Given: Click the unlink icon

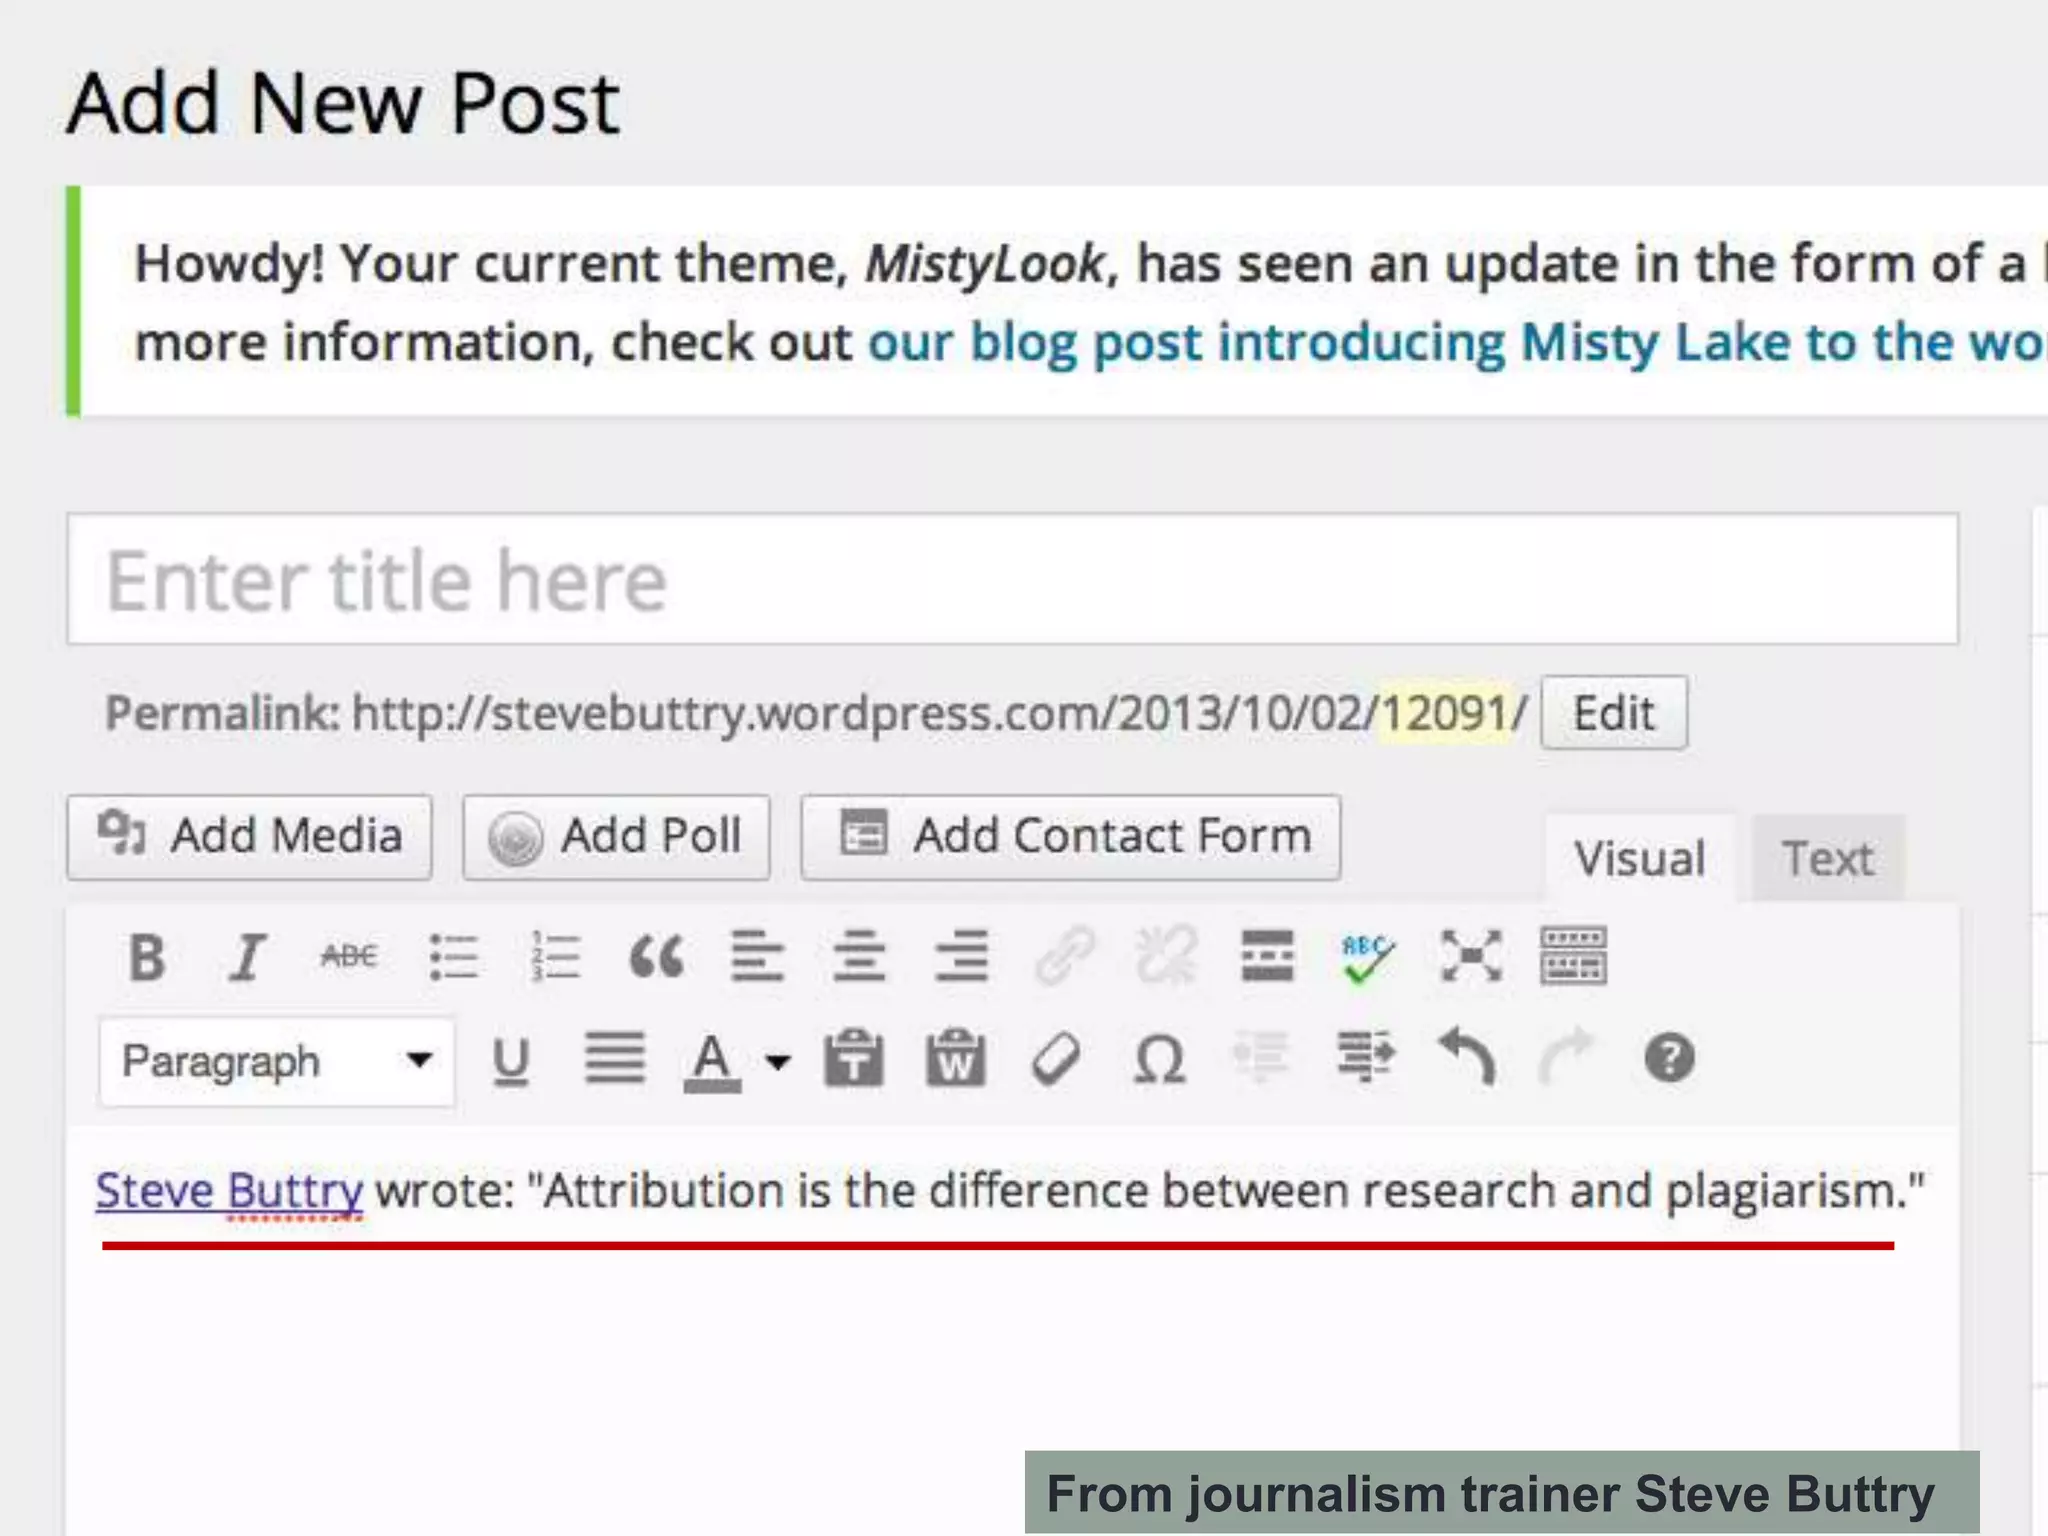Looking at the screenshot, I should coord(1166,957).
